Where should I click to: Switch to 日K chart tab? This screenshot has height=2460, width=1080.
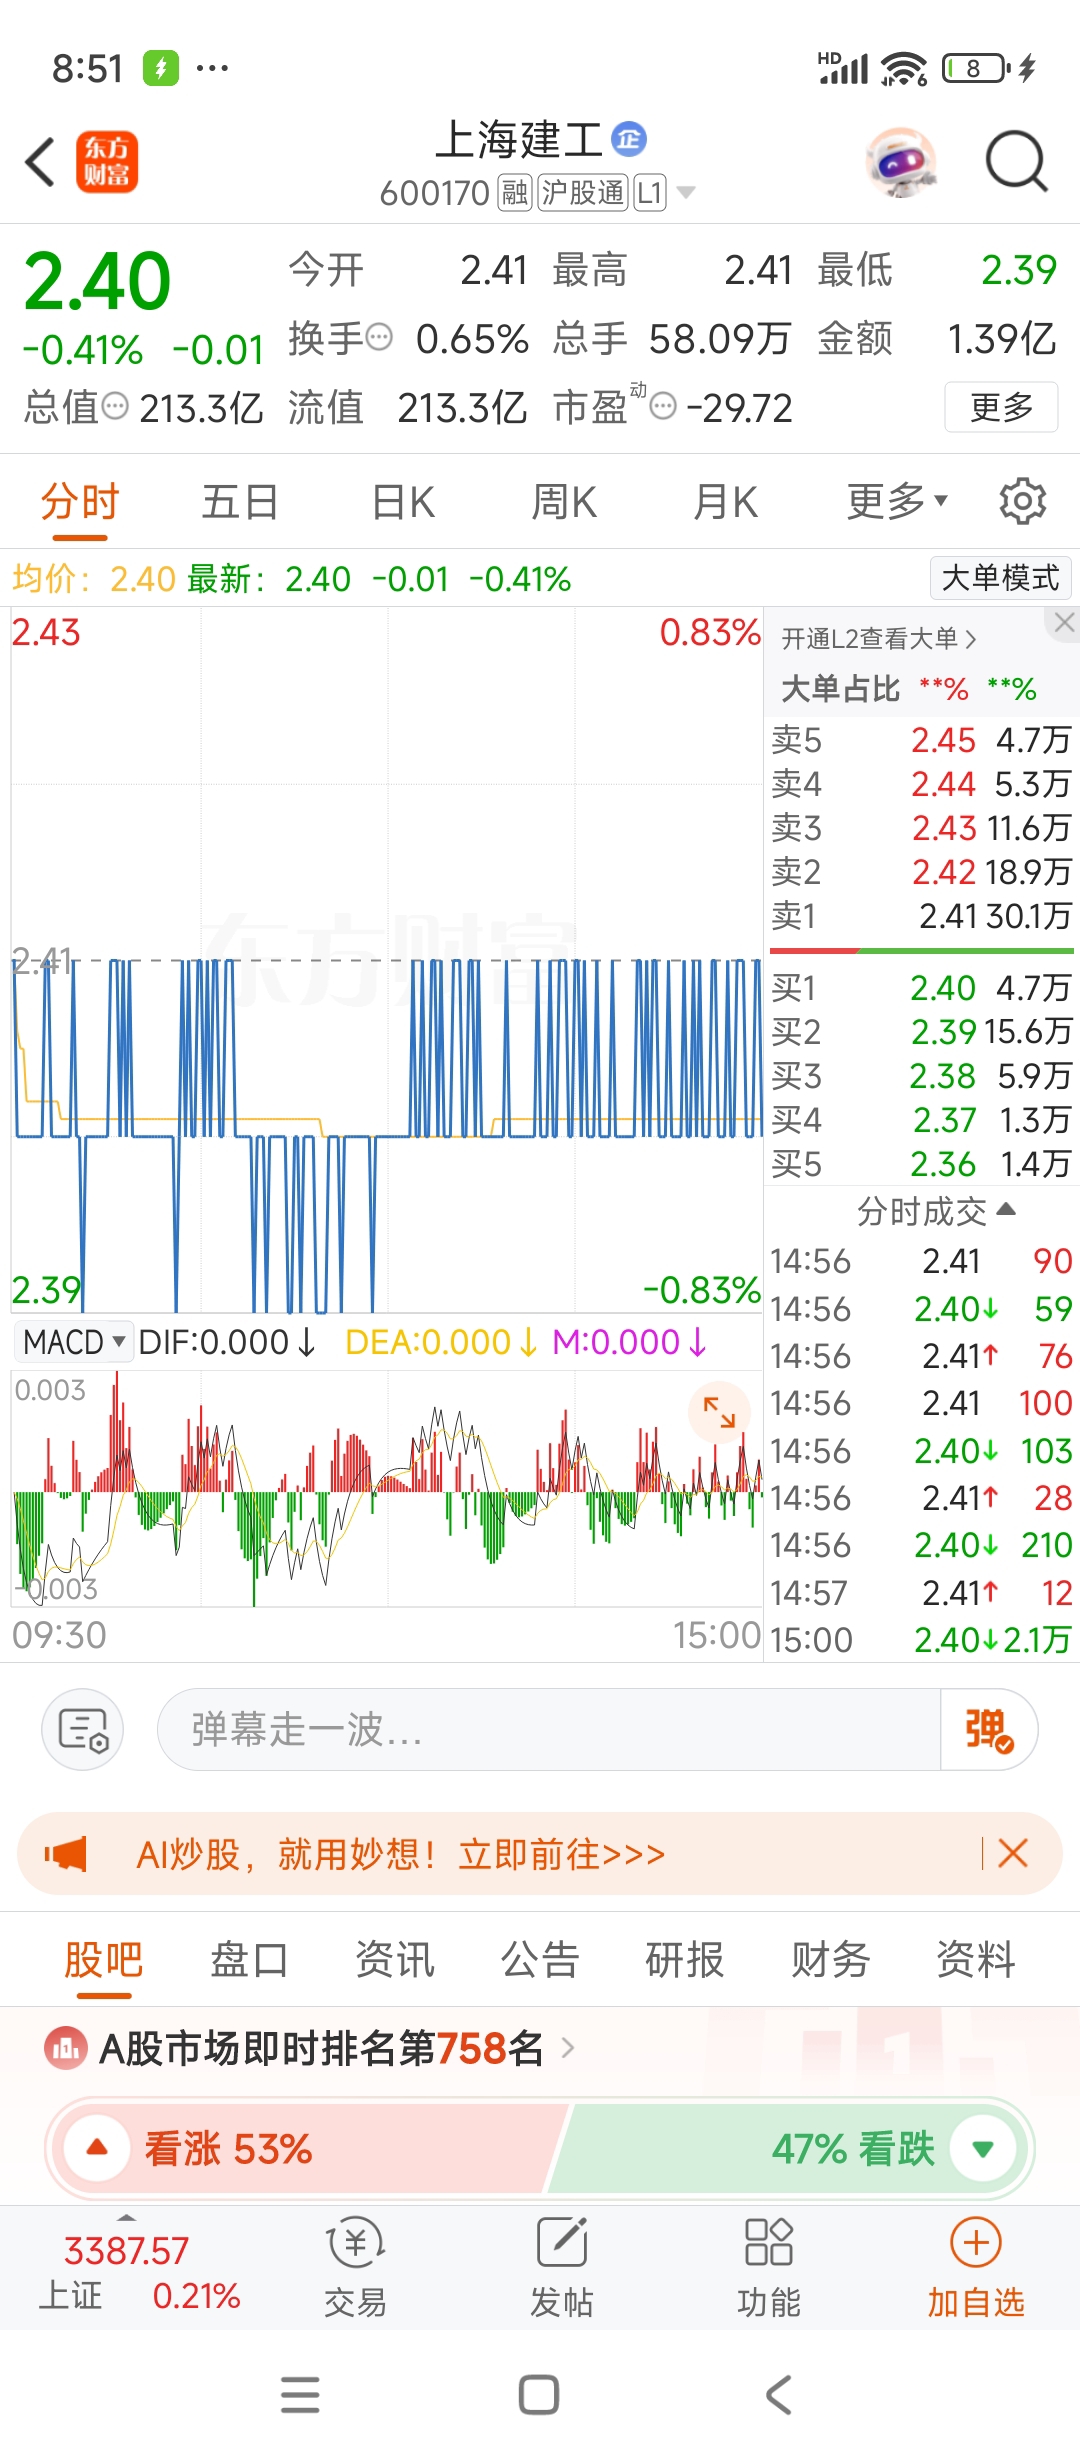(403, 502)
